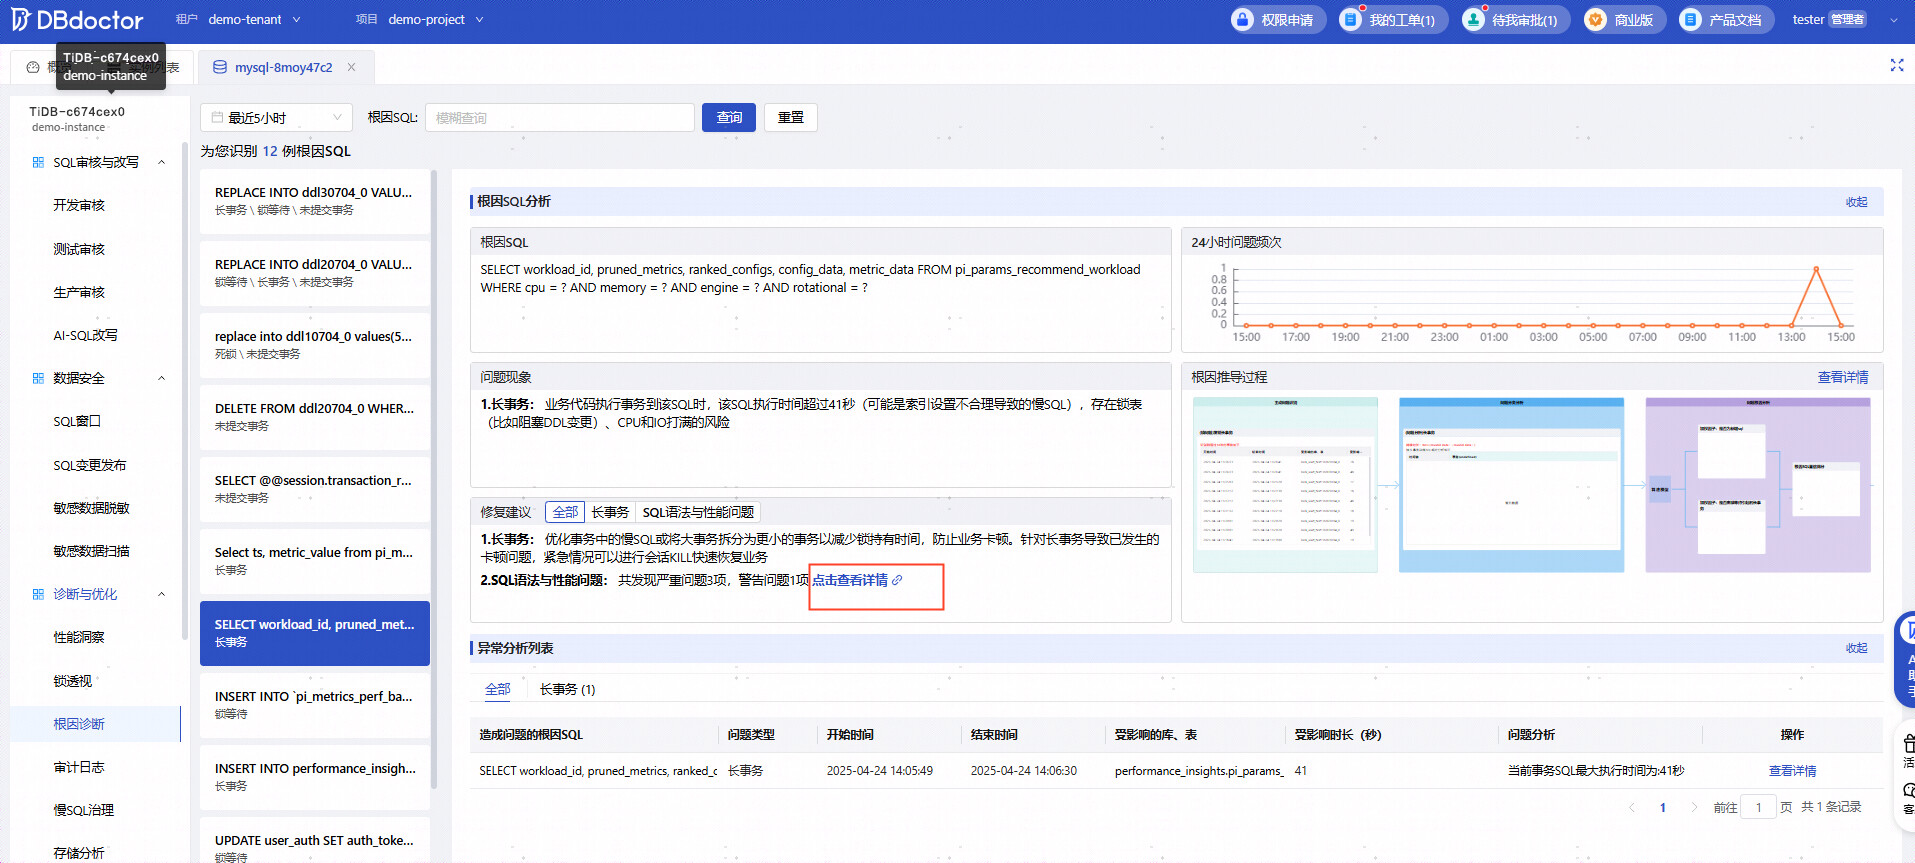Switch to the 长事务 (1) tab
Viewport: 1915px width, 863px height.
(567, 690)
